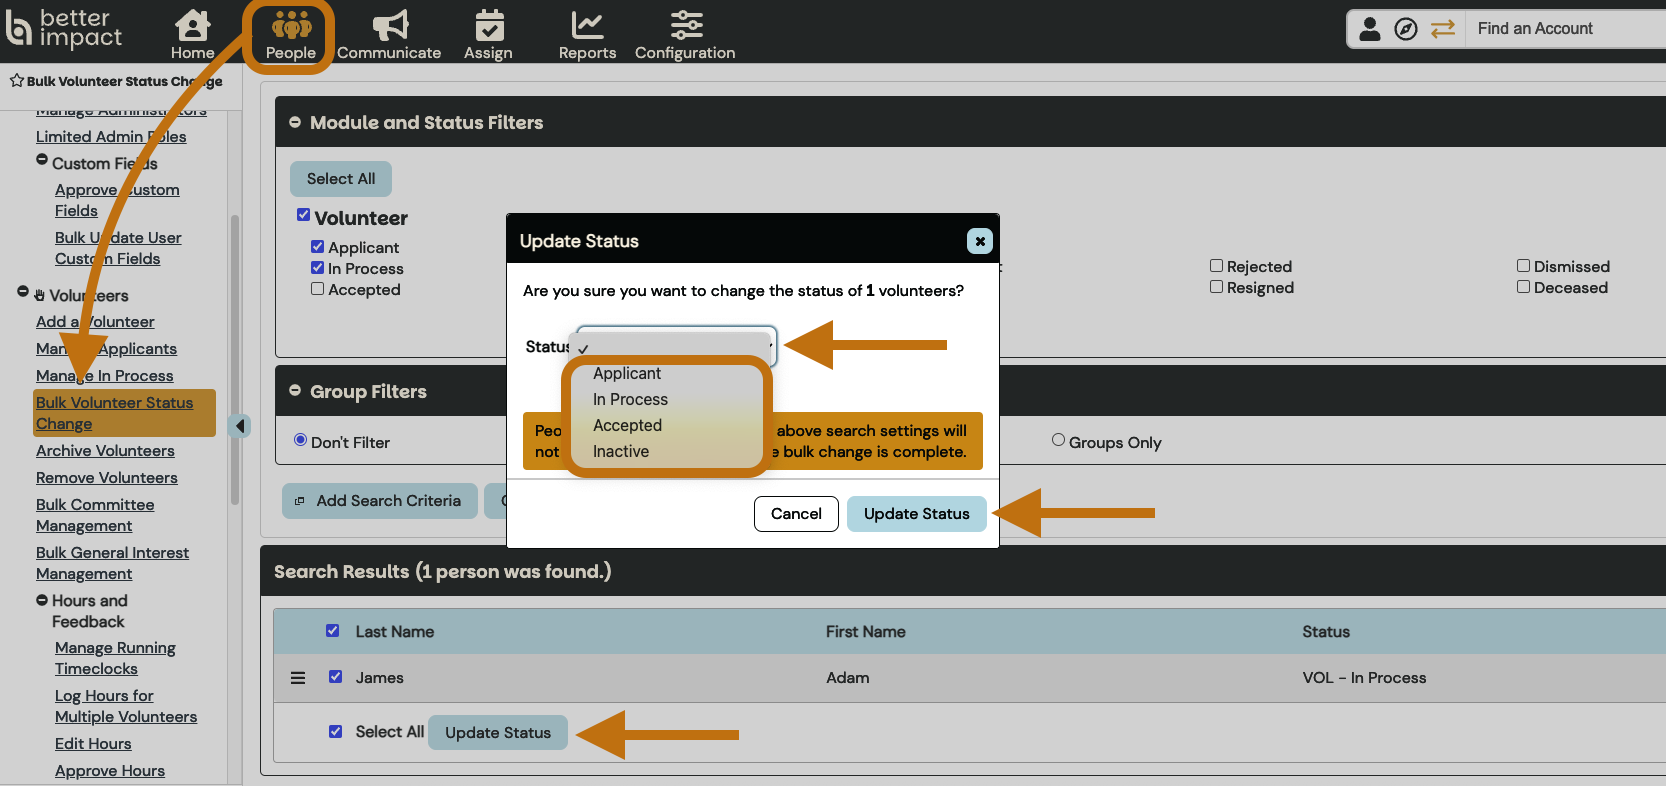This screenshot has height=786, width=1666.
Task: Click Cancel in the dialog
Action: point(796,514)
